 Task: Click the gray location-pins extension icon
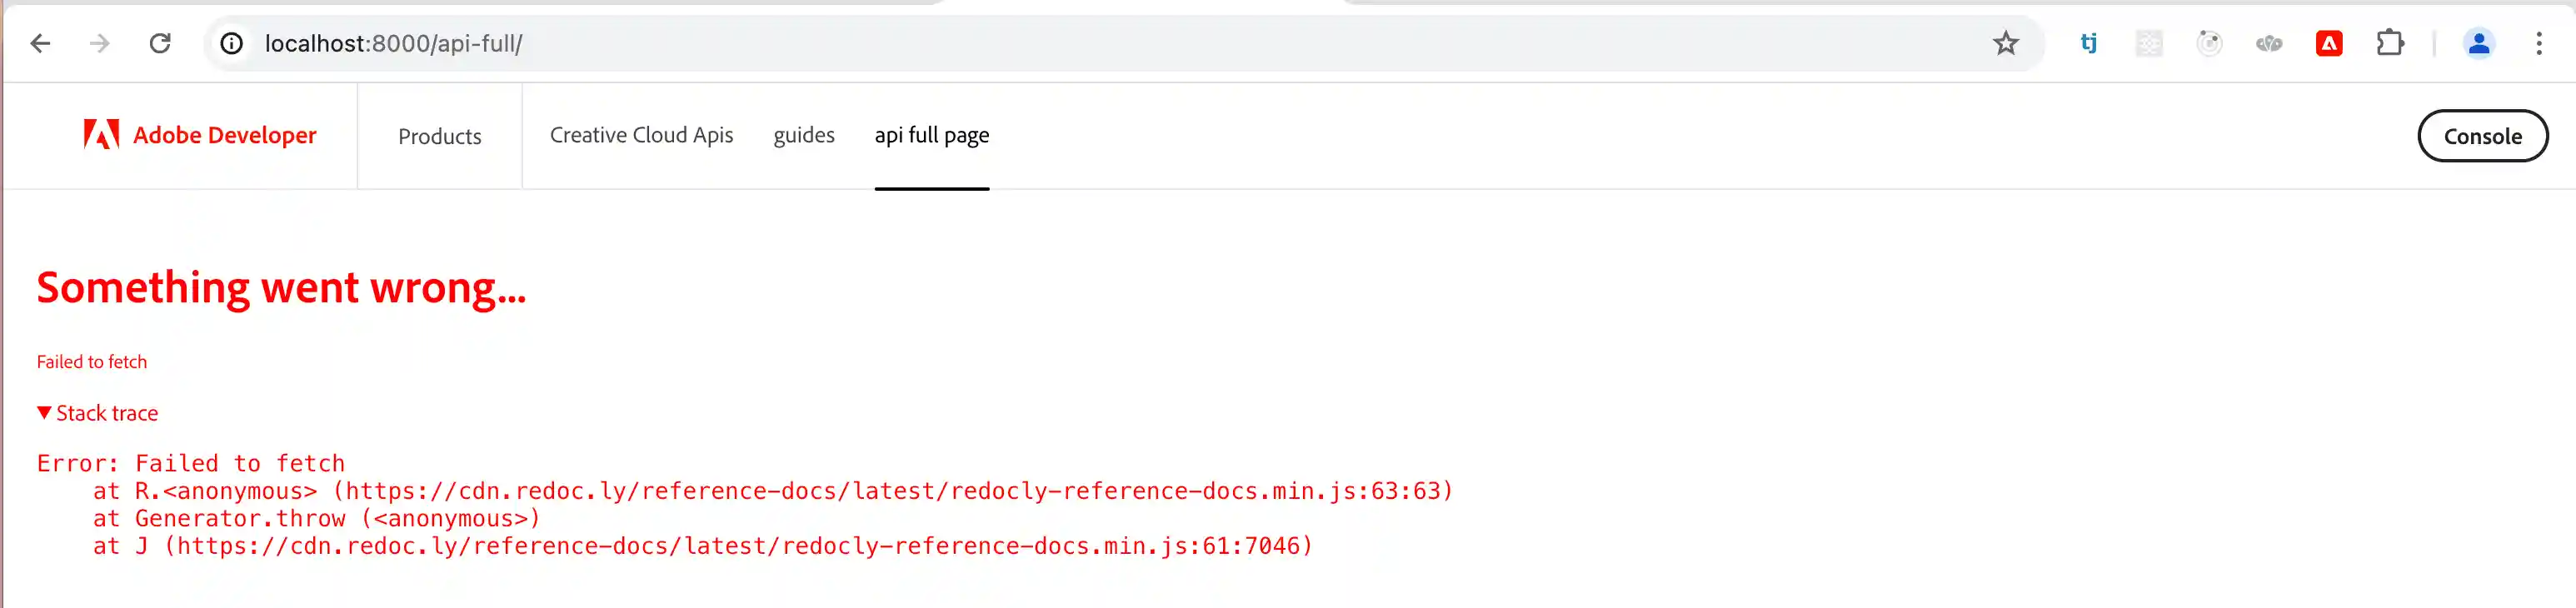coord(2268,43)
